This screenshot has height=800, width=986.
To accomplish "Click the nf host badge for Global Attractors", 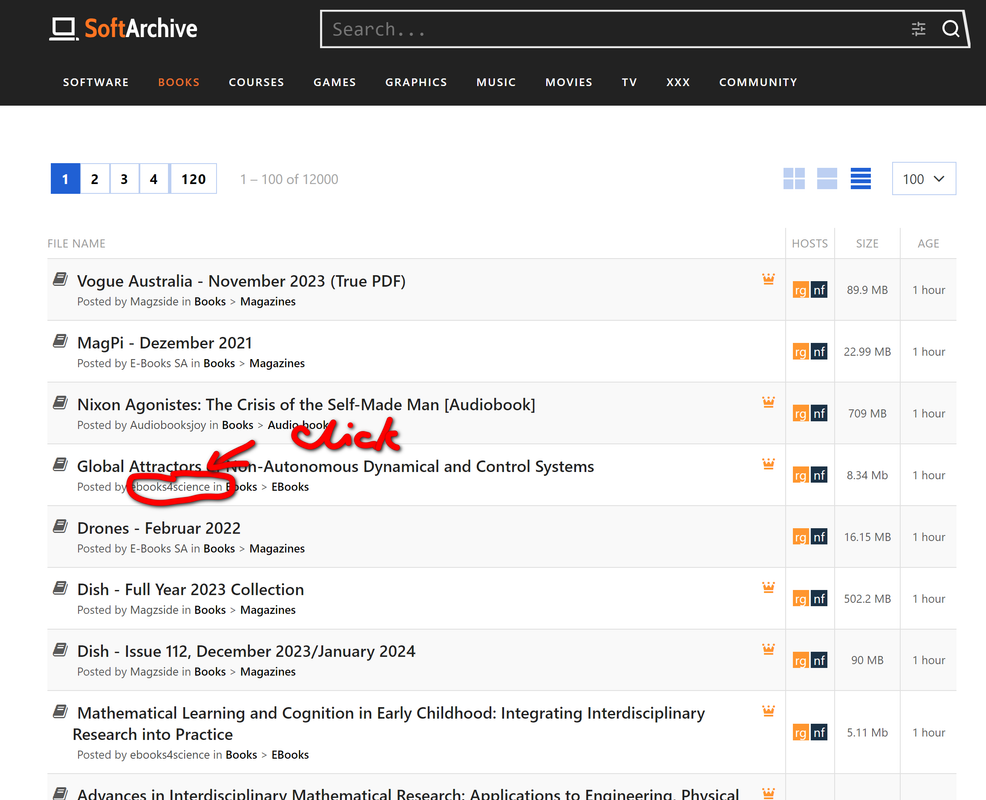I will tap(819, 475).
